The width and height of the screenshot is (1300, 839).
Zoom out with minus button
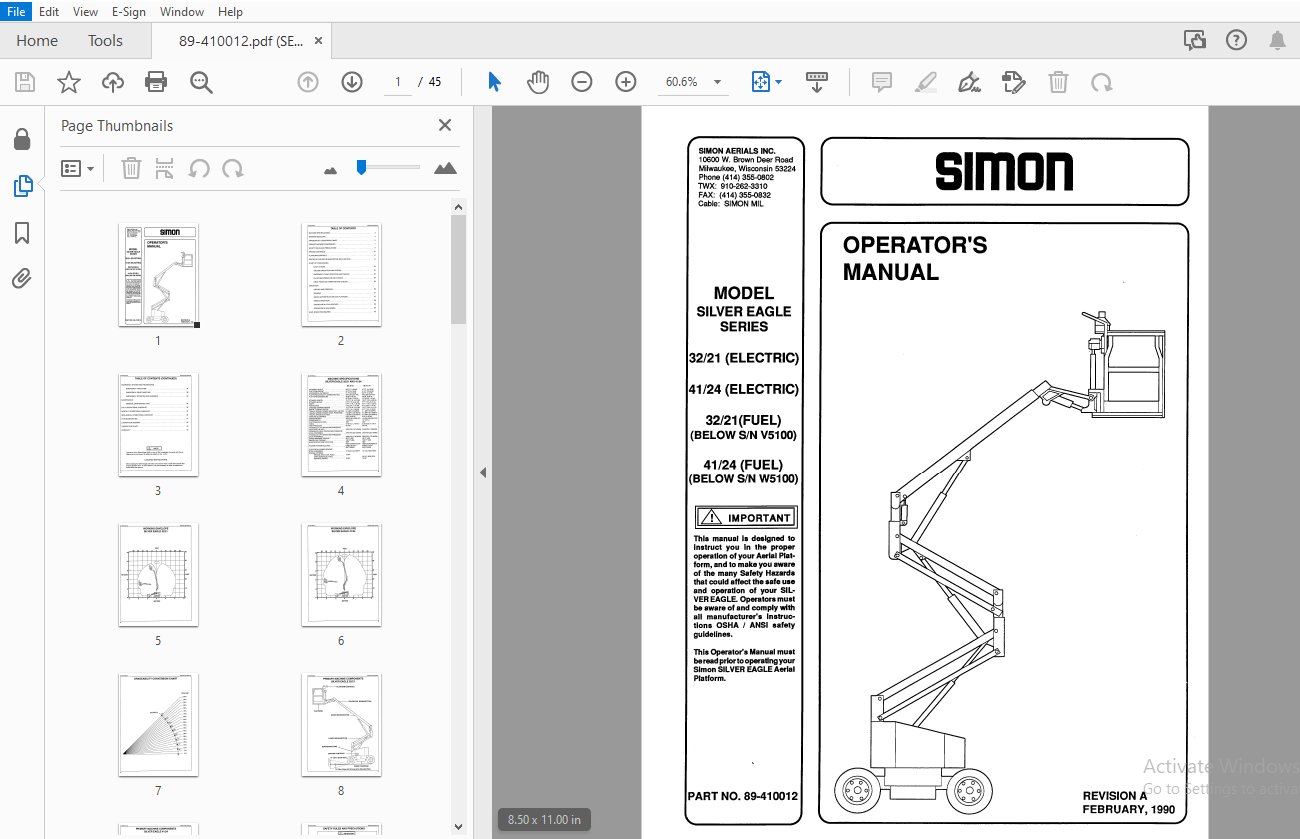click(582, 82)
